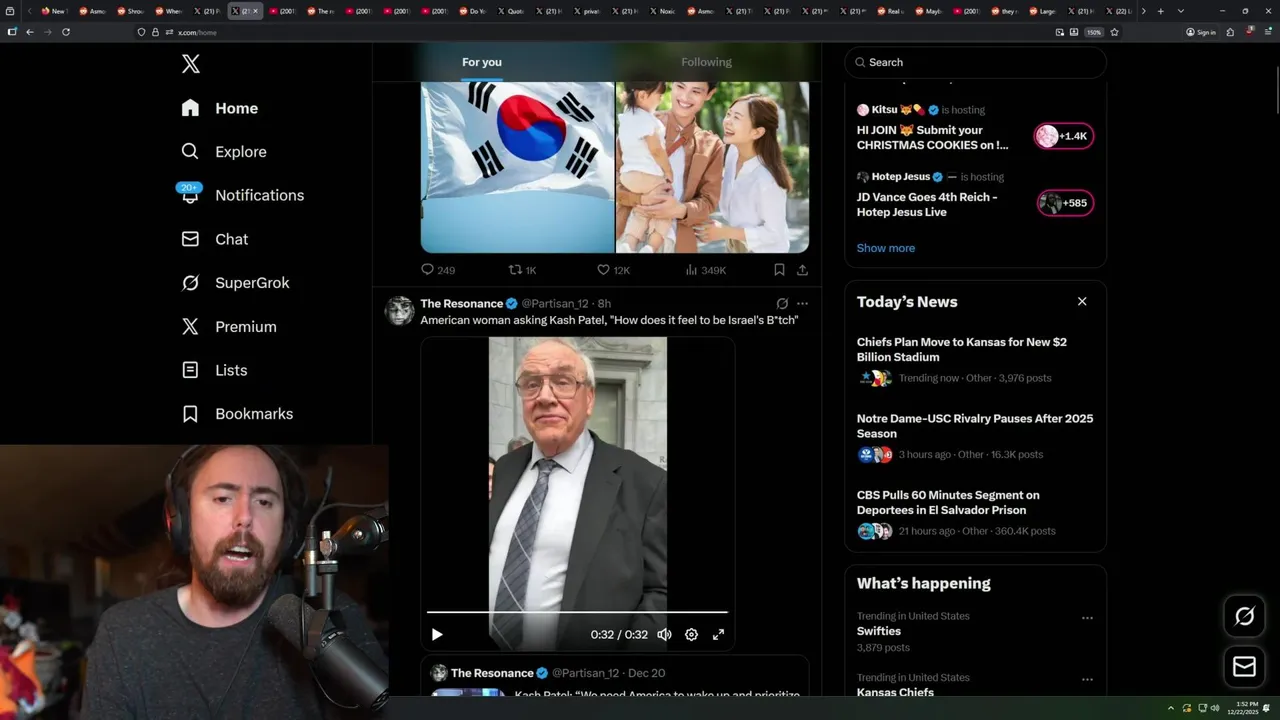Open family photo image in post

click(712, 167)
